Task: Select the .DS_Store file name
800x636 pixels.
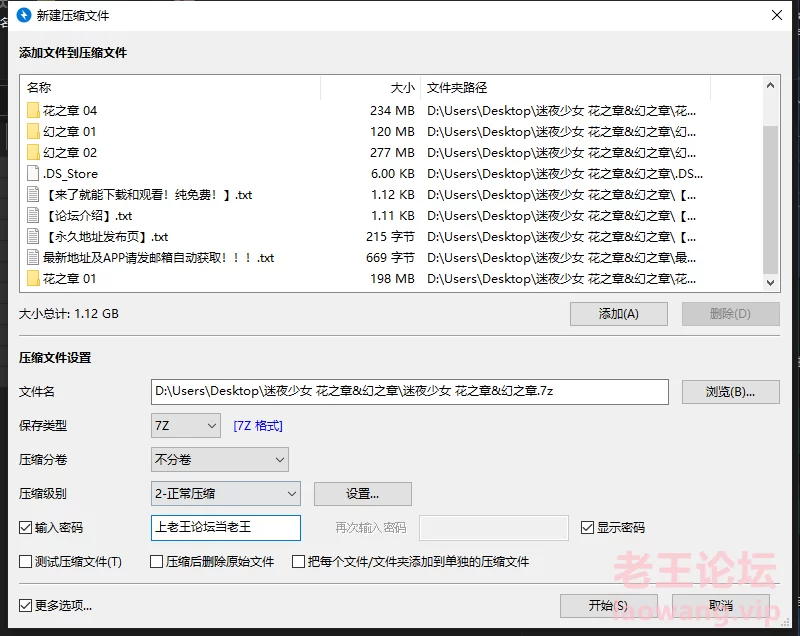Action: point(70,174)
